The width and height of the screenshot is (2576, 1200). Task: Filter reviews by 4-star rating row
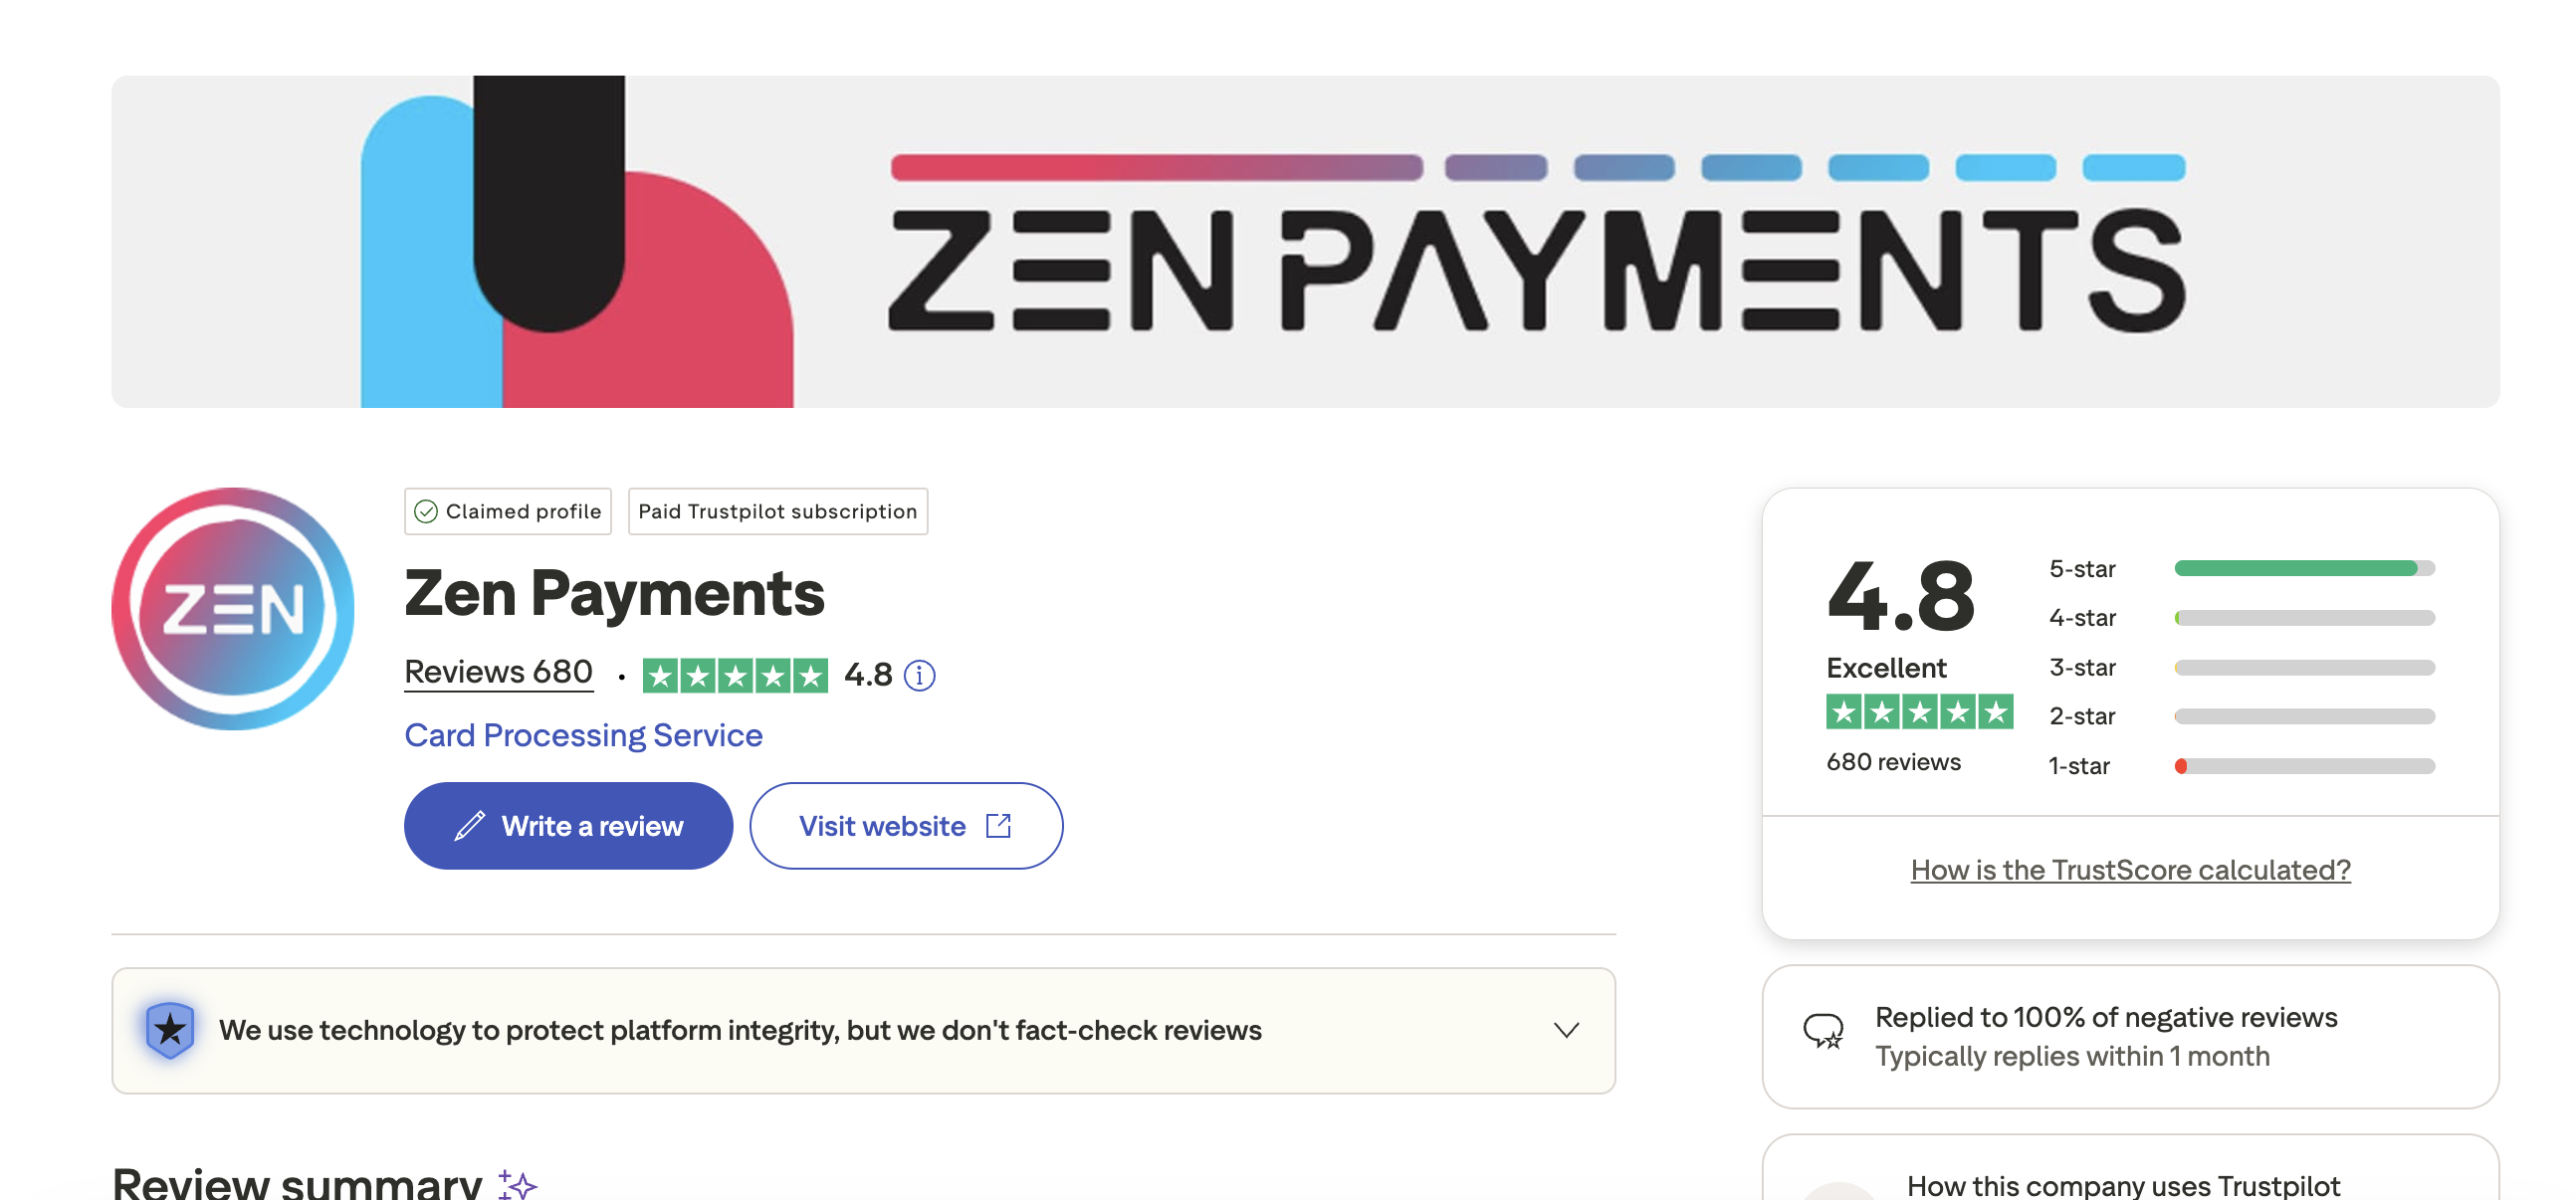coord(2240,618)
